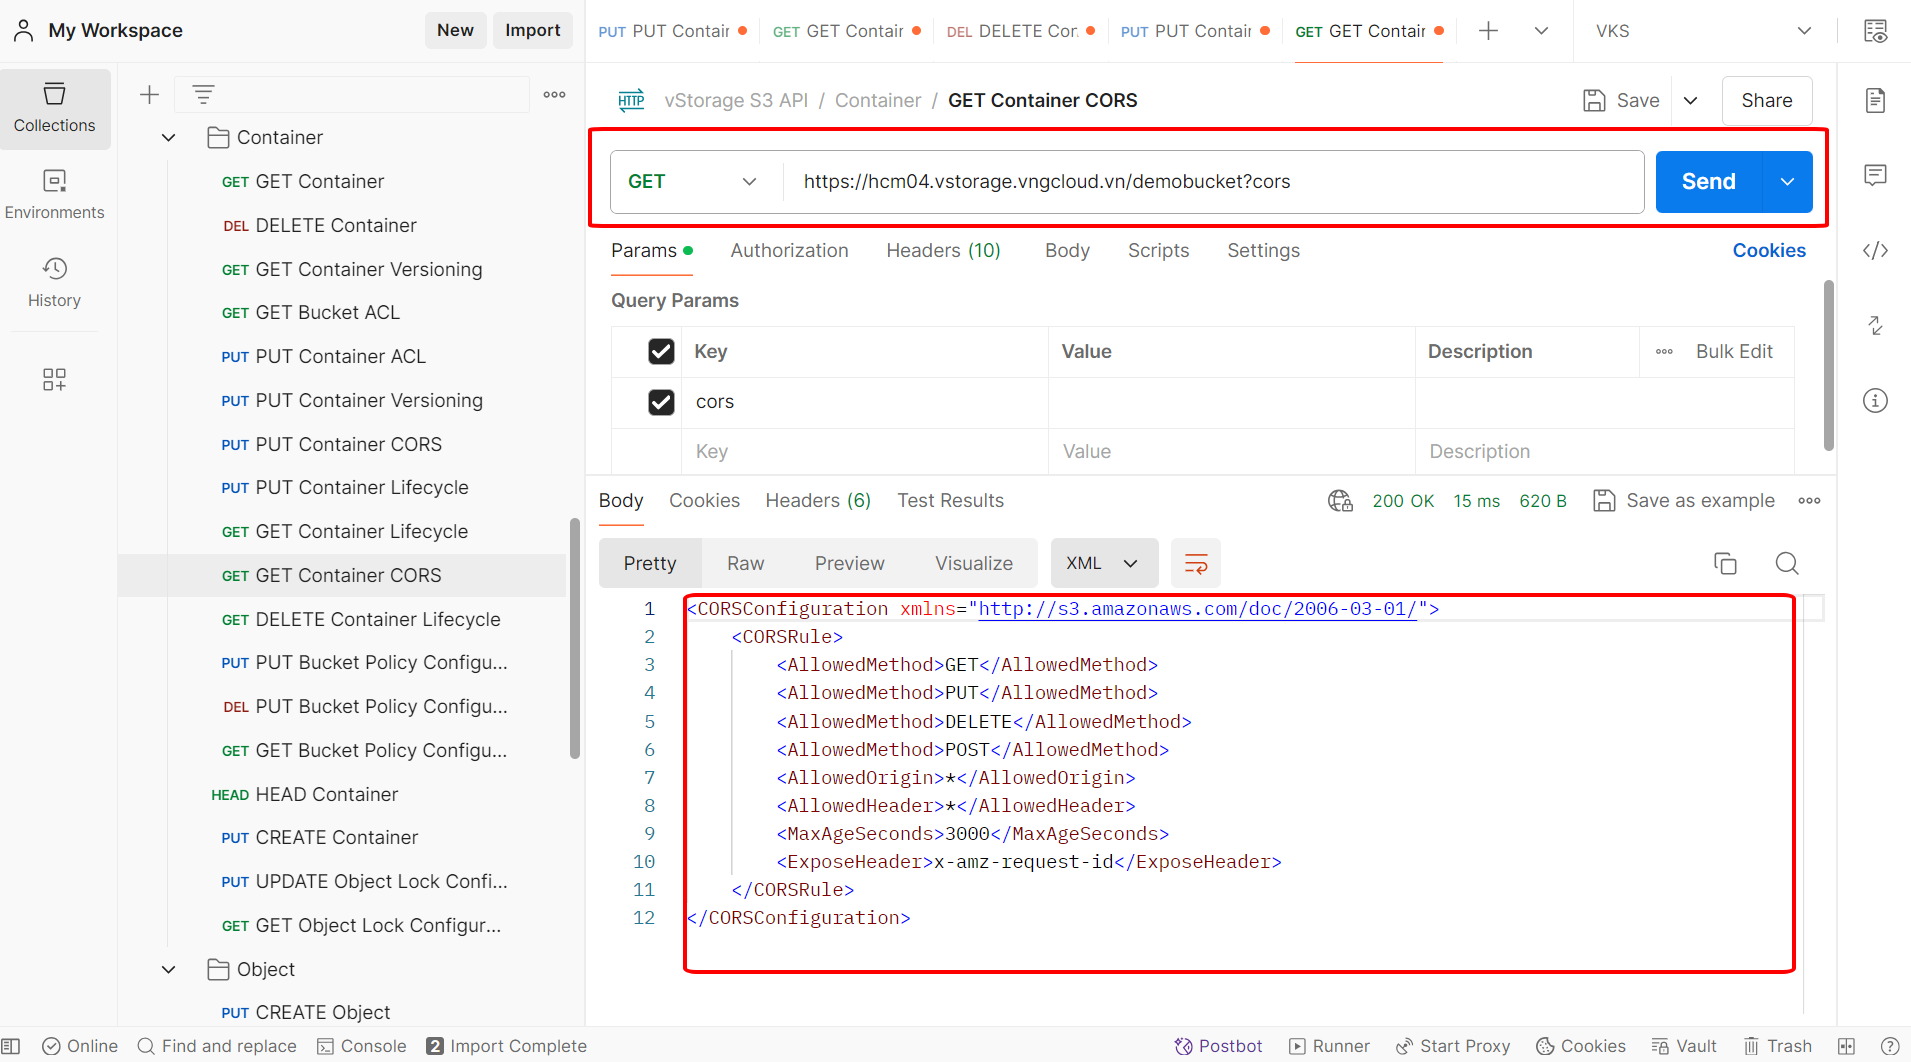Click the Send button

click(1708, 181)
